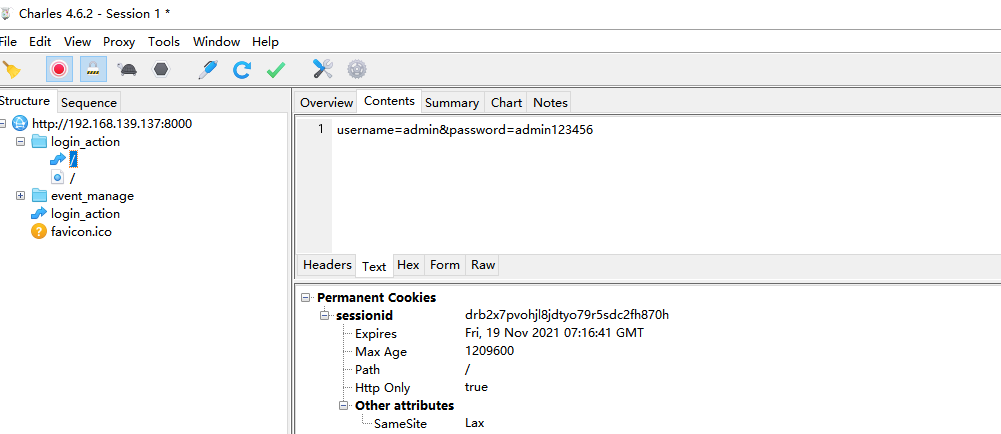Switch to the Chart tab

pyautogui.click(x=506, y=103)
